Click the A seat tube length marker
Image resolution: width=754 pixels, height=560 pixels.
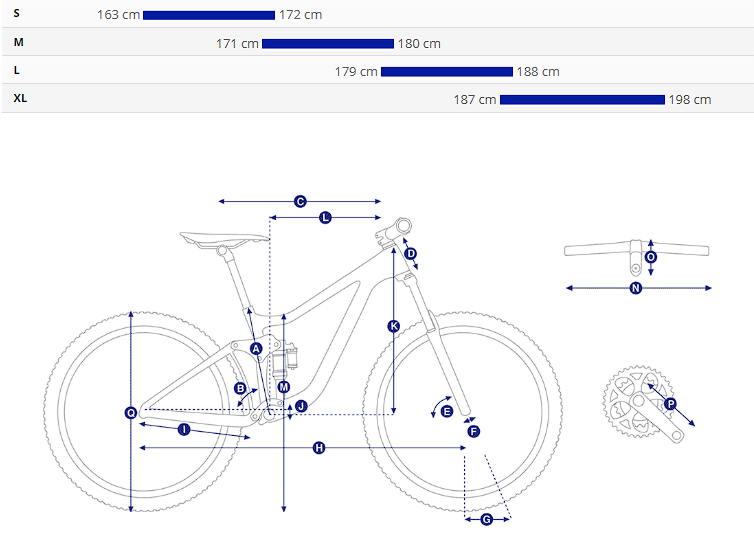[256, 348]
